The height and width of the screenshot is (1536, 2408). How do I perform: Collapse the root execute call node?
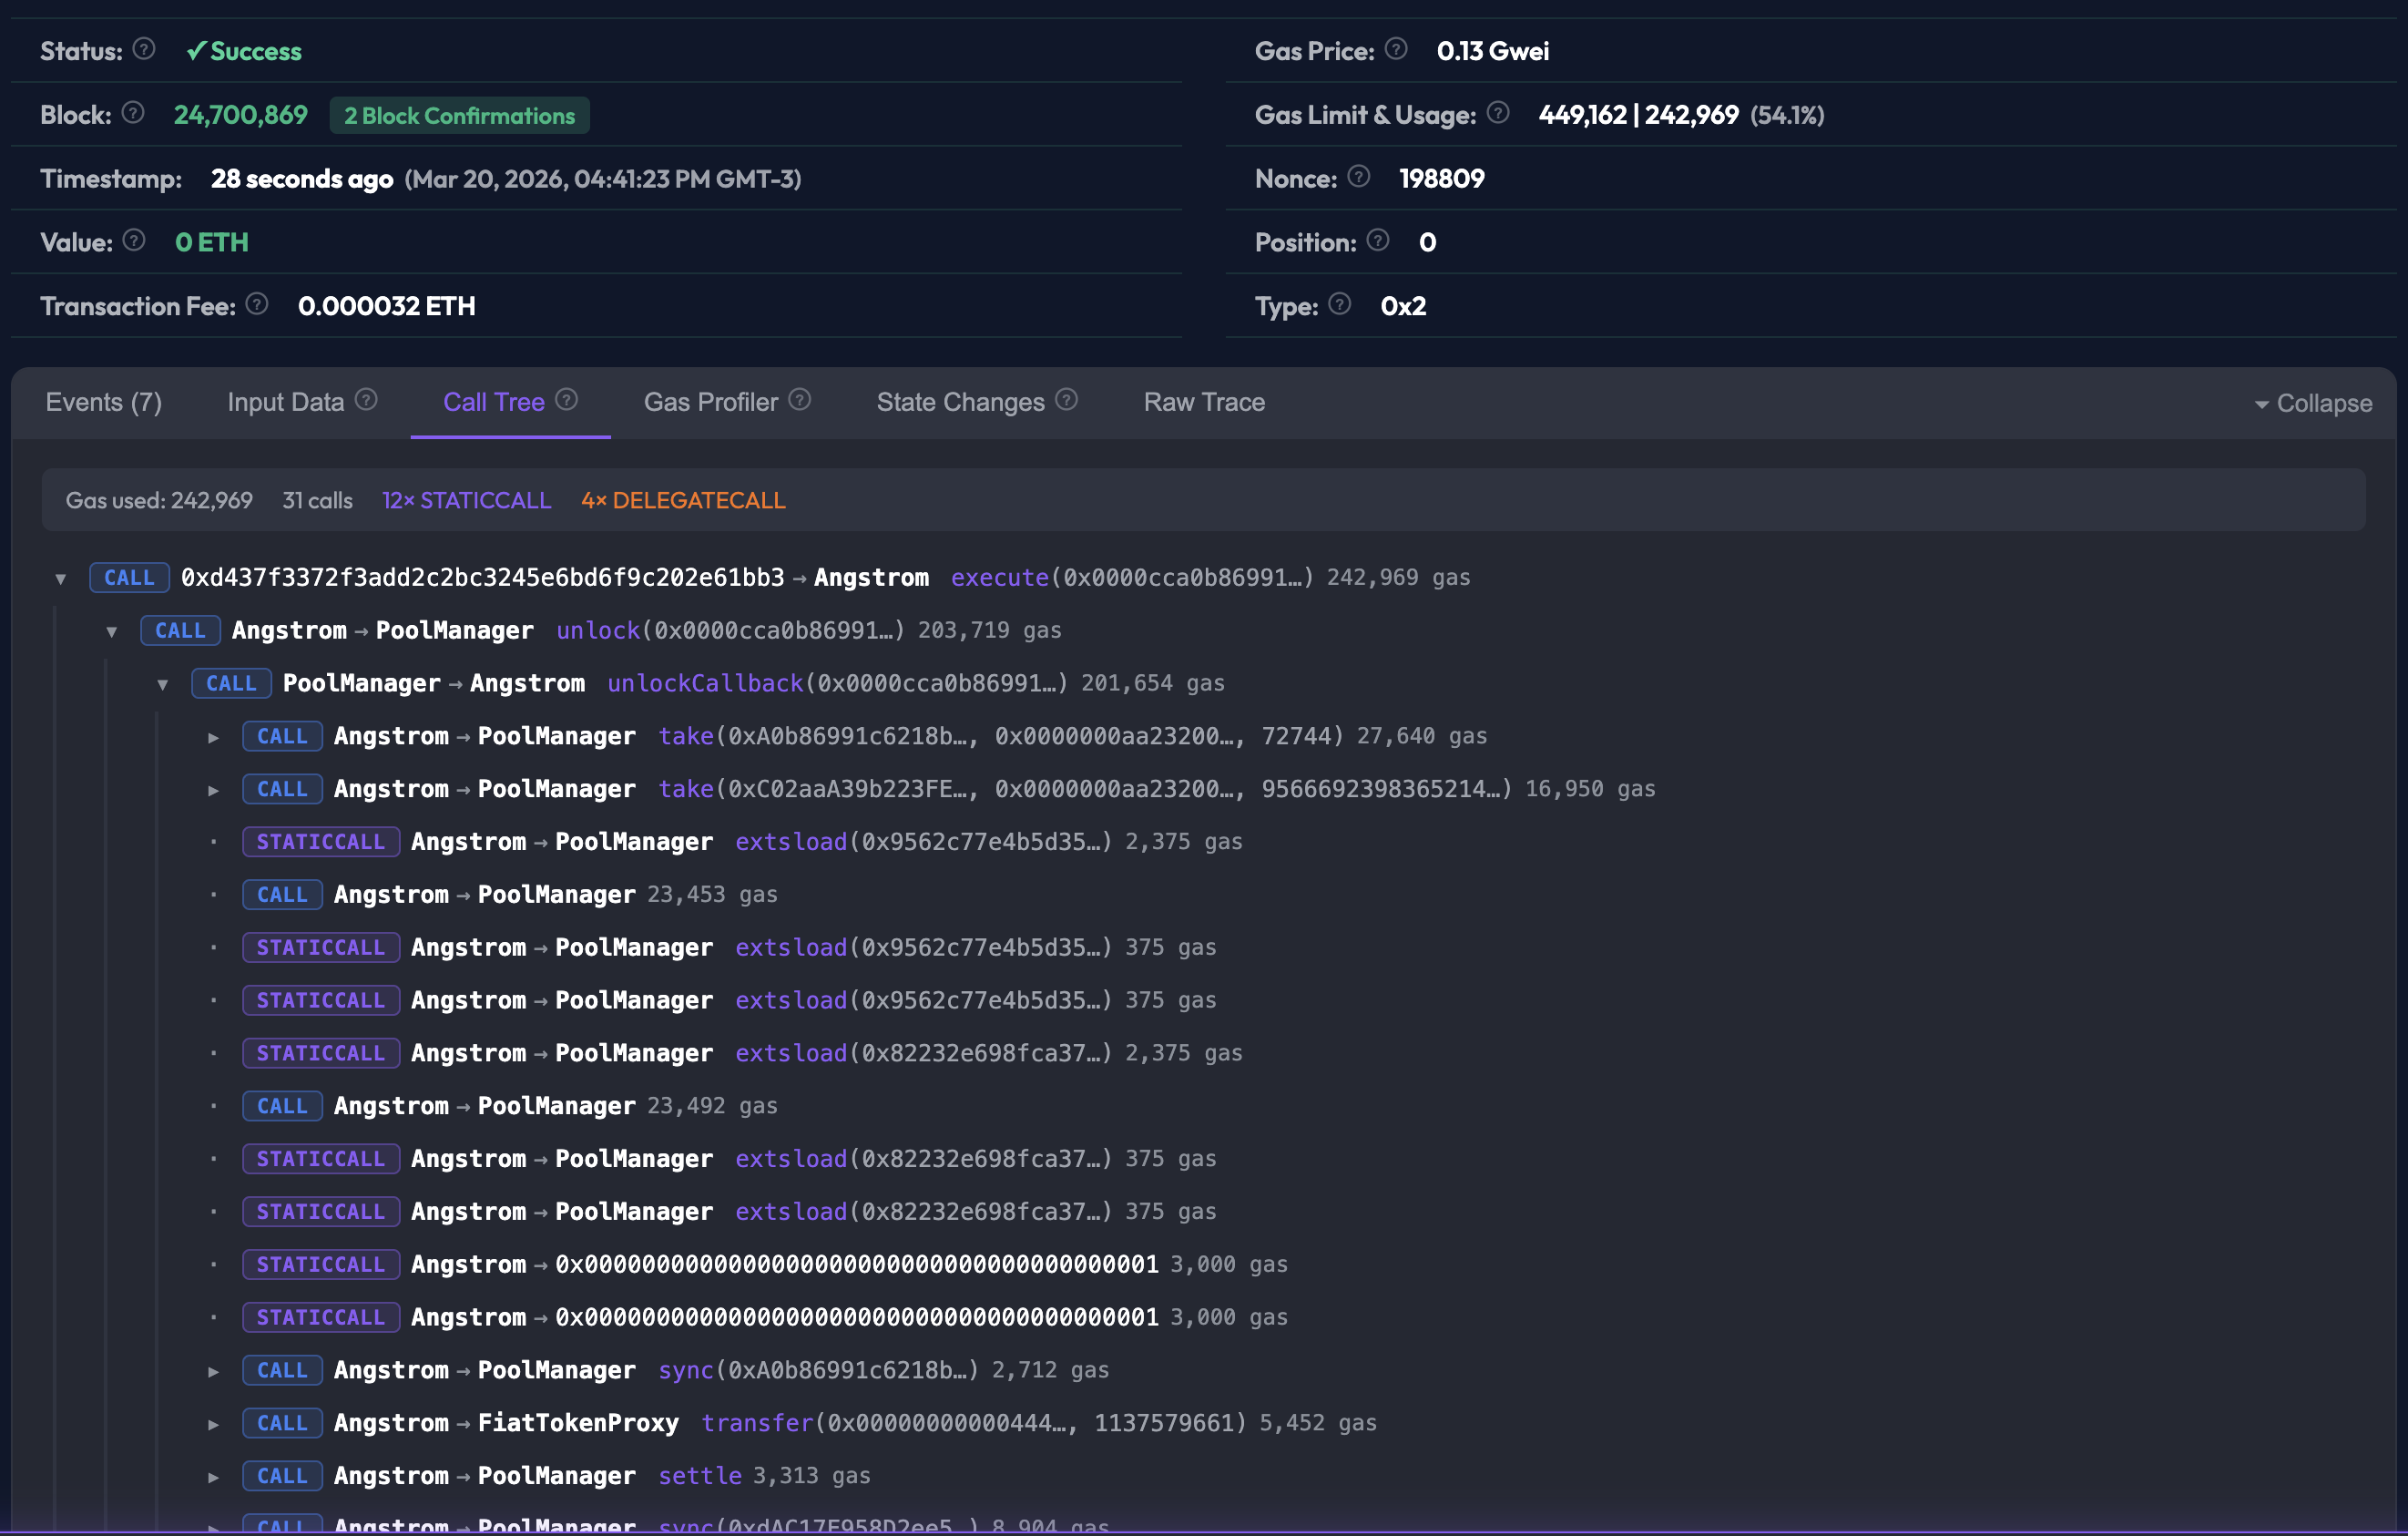click(x=61, y=579)
